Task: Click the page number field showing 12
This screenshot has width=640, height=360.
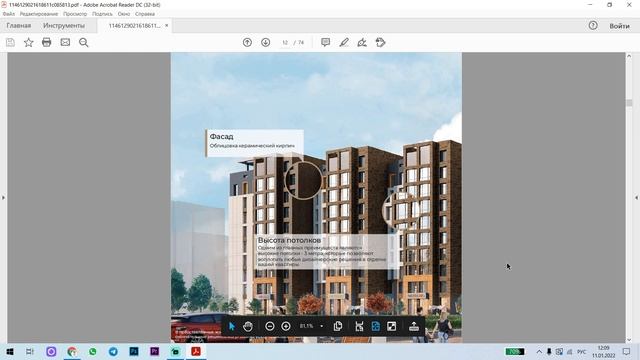Action: [285, 42]
